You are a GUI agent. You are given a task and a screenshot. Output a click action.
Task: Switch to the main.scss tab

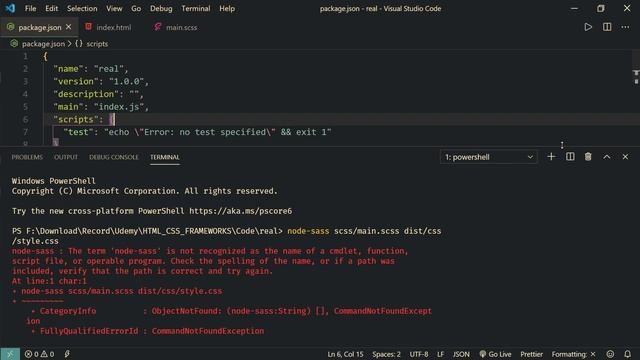click(181, 27)
